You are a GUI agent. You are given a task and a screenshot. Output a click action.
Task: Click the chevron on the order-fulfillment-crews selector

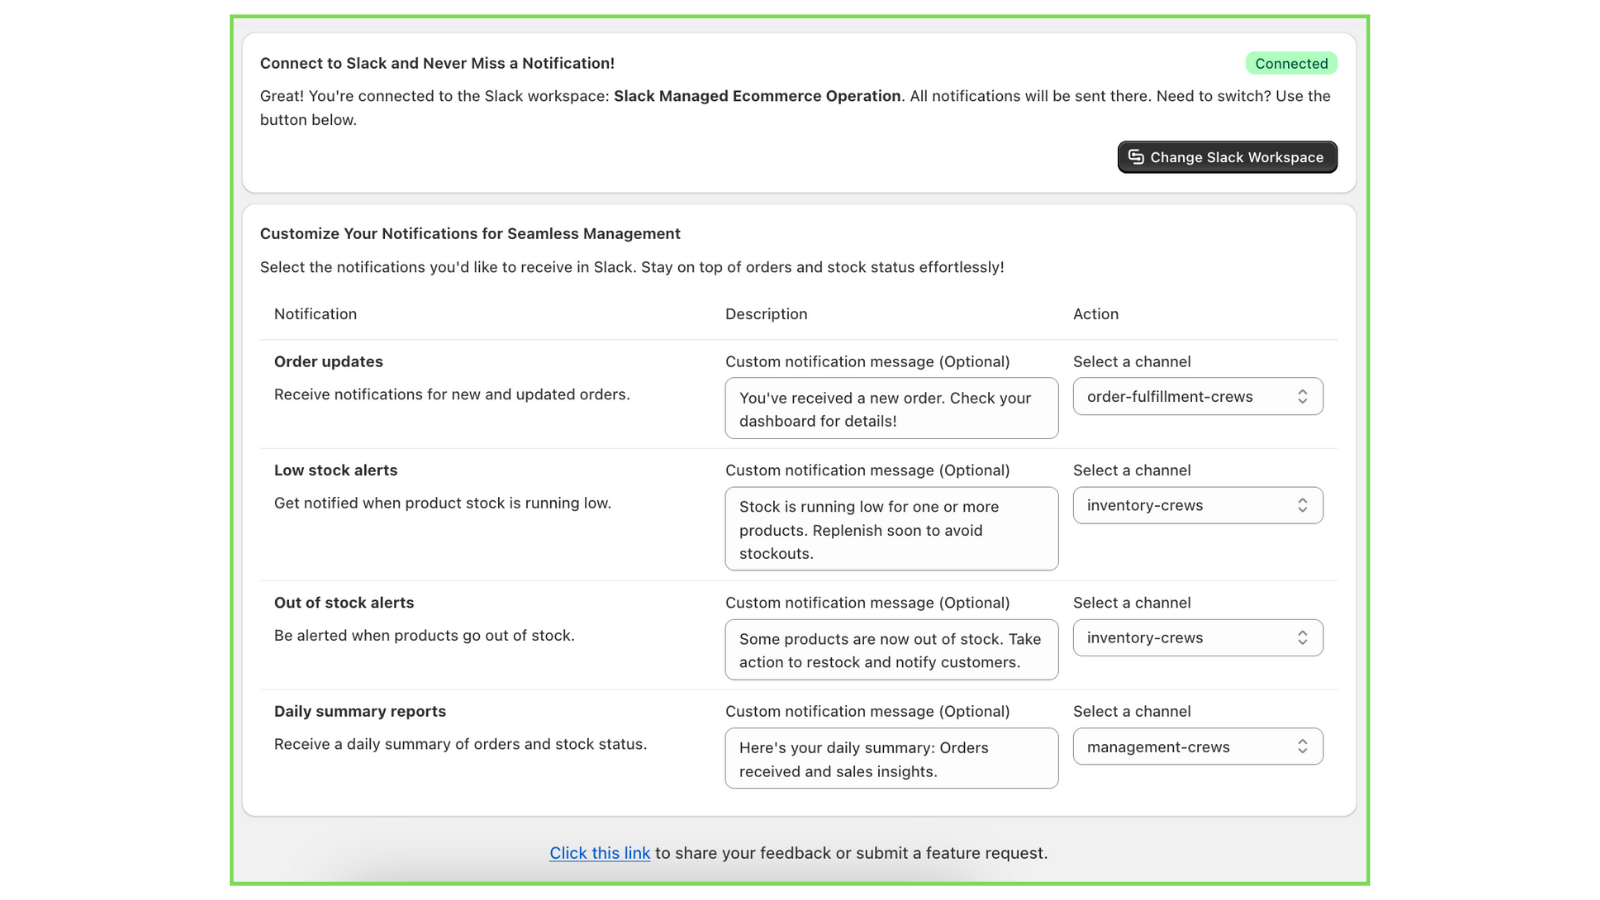pyautogui.click(x=1302, y=396)
